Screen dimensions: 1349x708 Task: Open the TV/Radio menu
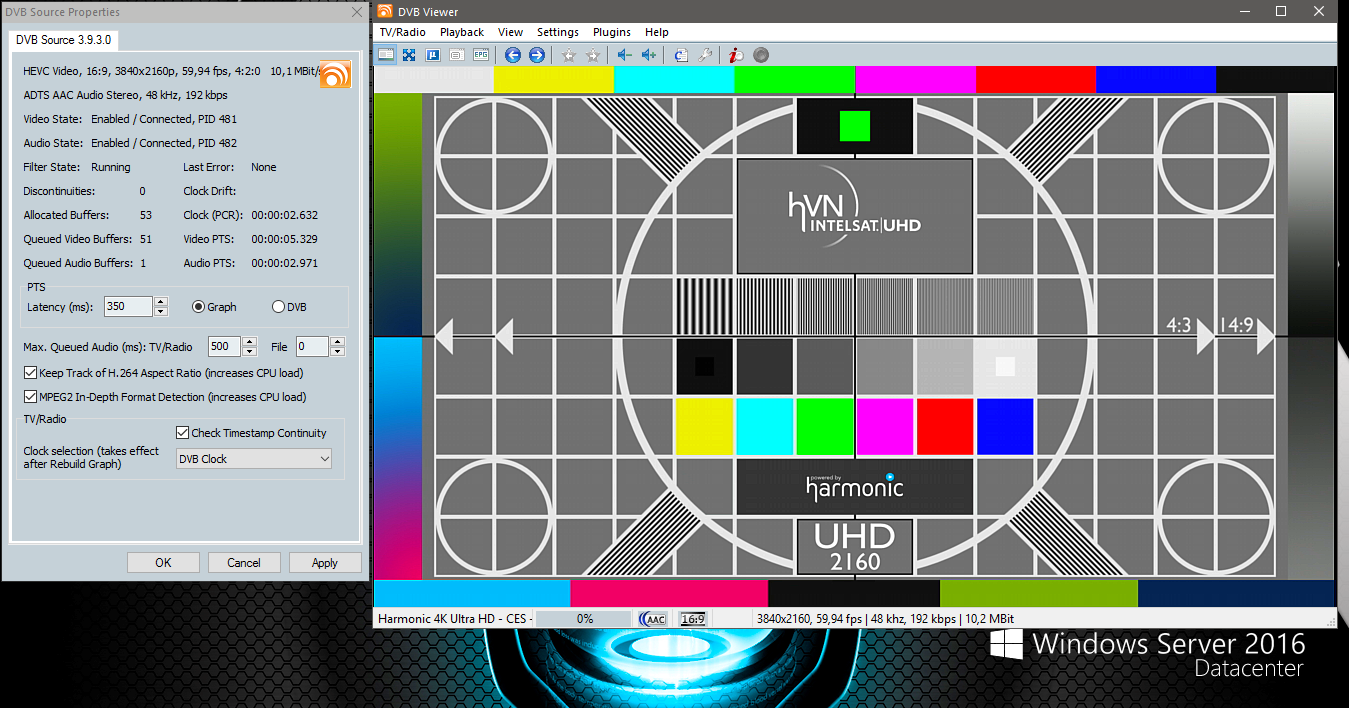click(402, 32)
